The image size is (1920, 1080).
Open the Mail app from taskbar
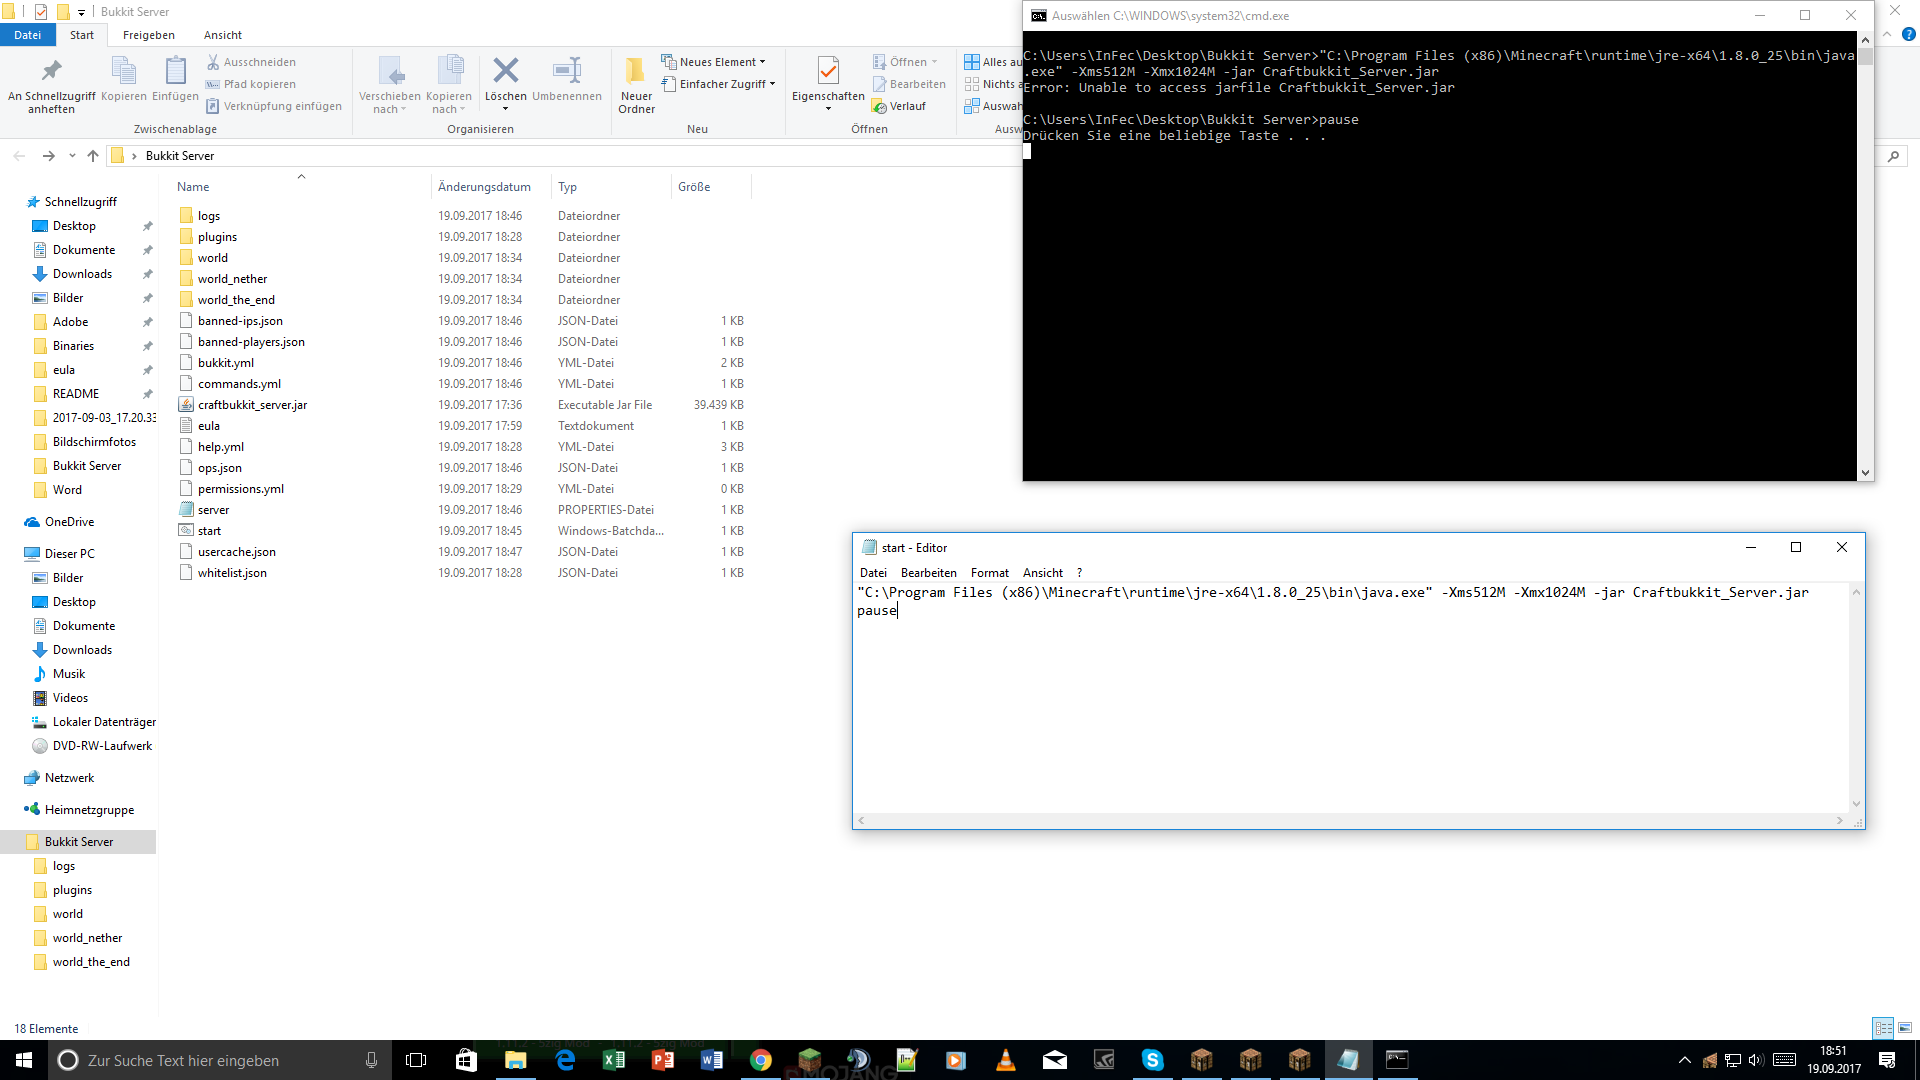1055,1060
